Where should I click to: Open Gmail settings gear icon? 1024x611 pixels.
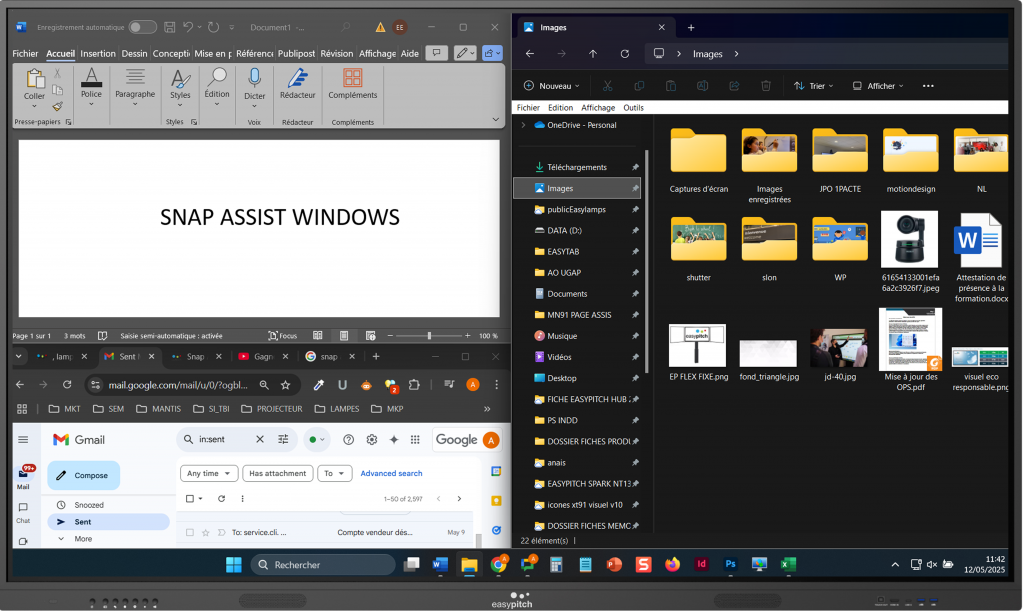(x=372, y=439)
